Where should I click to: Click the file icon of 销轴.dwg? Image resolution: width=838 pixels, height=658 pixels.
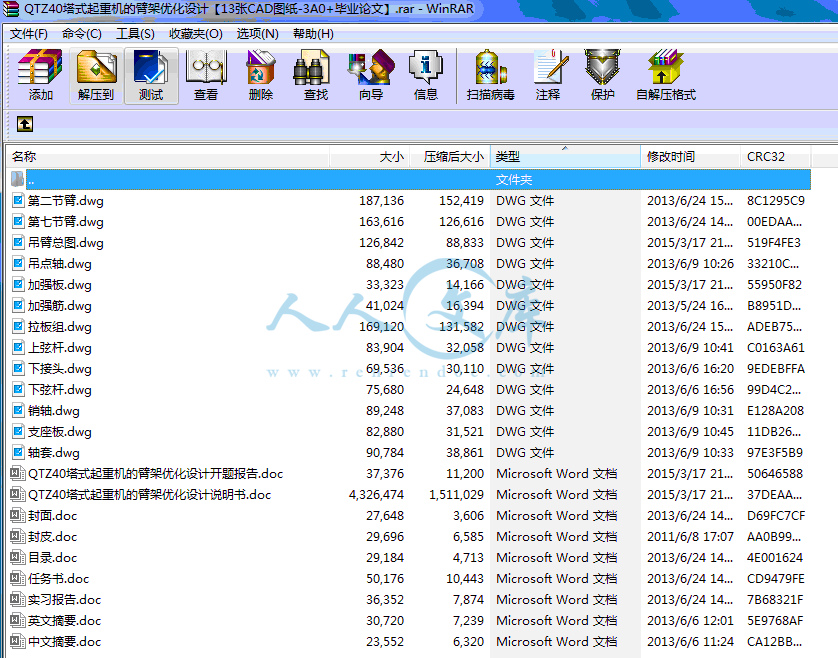tap(18, 411)
